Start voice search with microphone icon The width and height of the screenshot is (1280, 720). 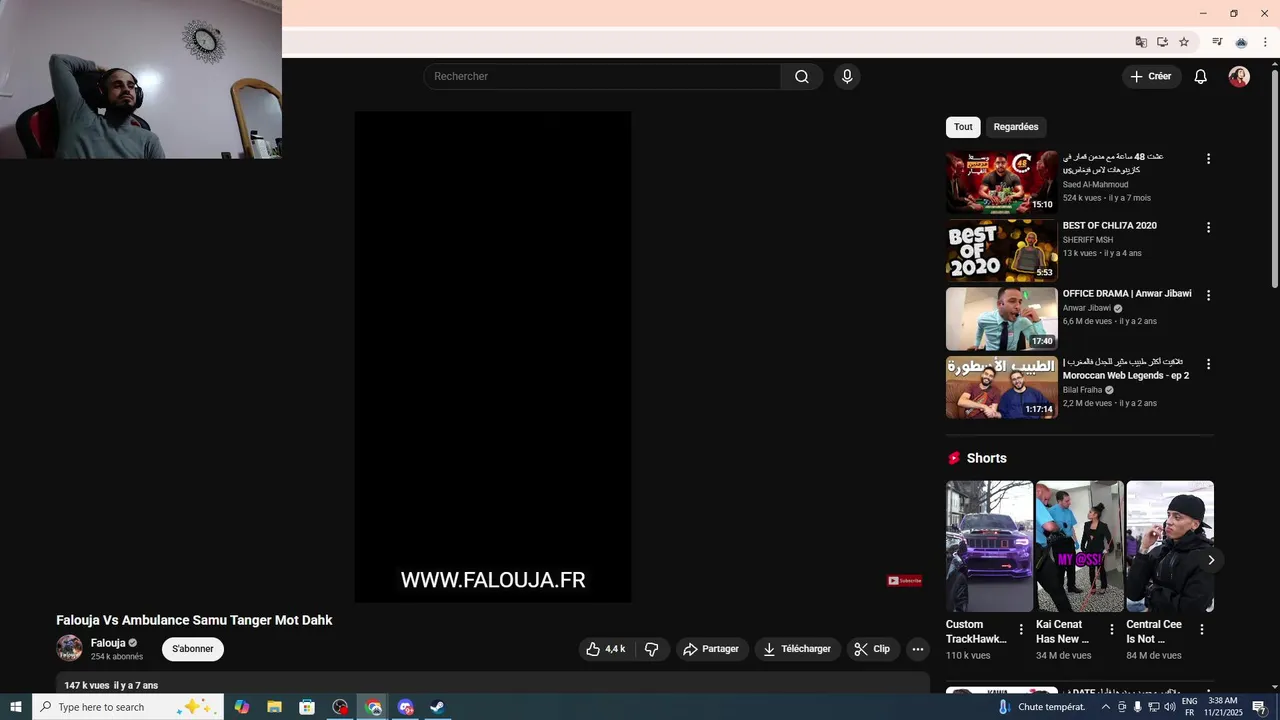point(847,77)
